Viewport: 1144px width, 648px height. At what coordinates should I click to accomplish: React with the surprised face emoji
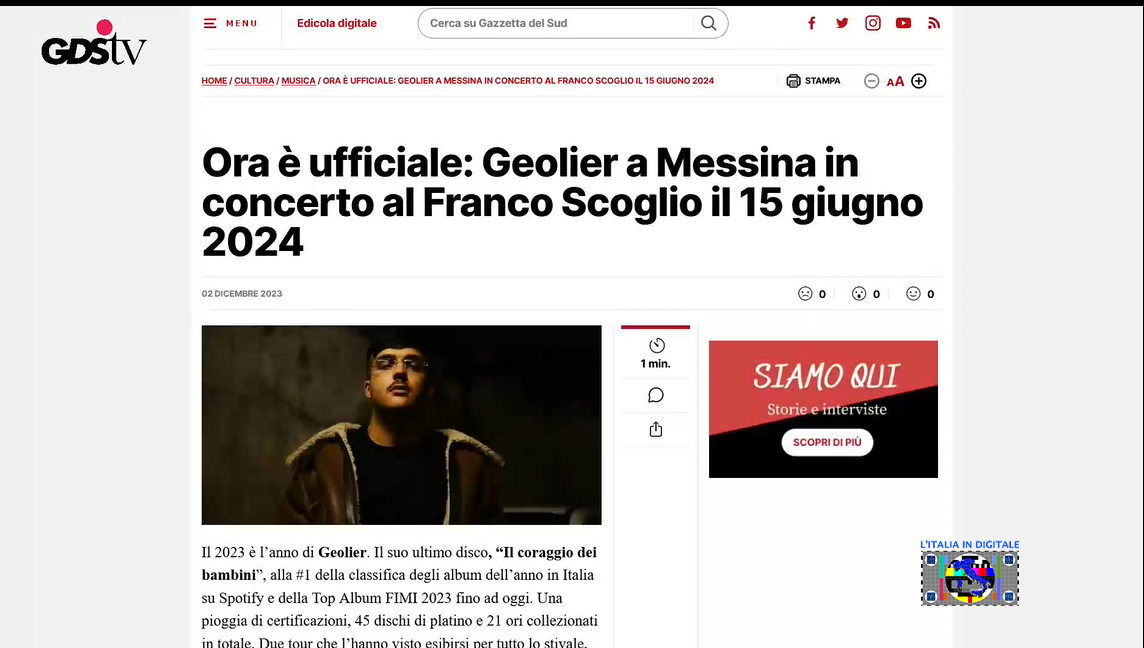859,293
